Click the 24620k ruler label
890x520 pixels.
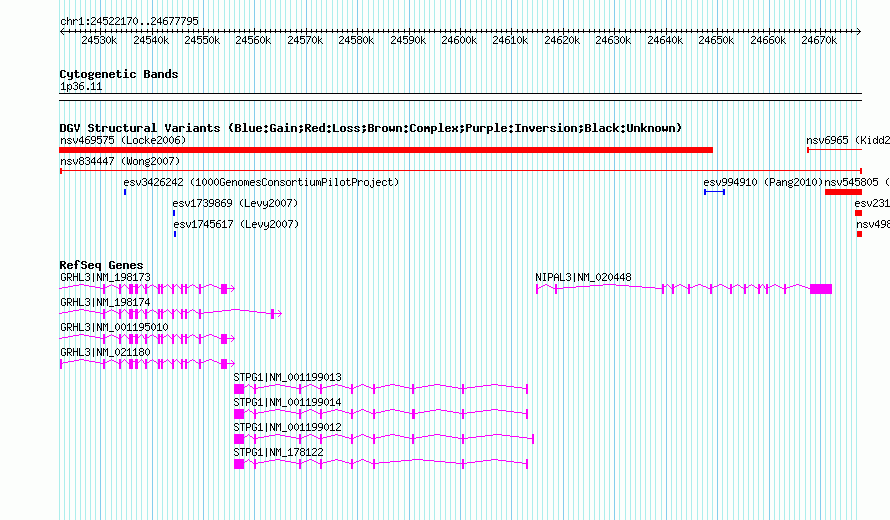click(562, 40)
